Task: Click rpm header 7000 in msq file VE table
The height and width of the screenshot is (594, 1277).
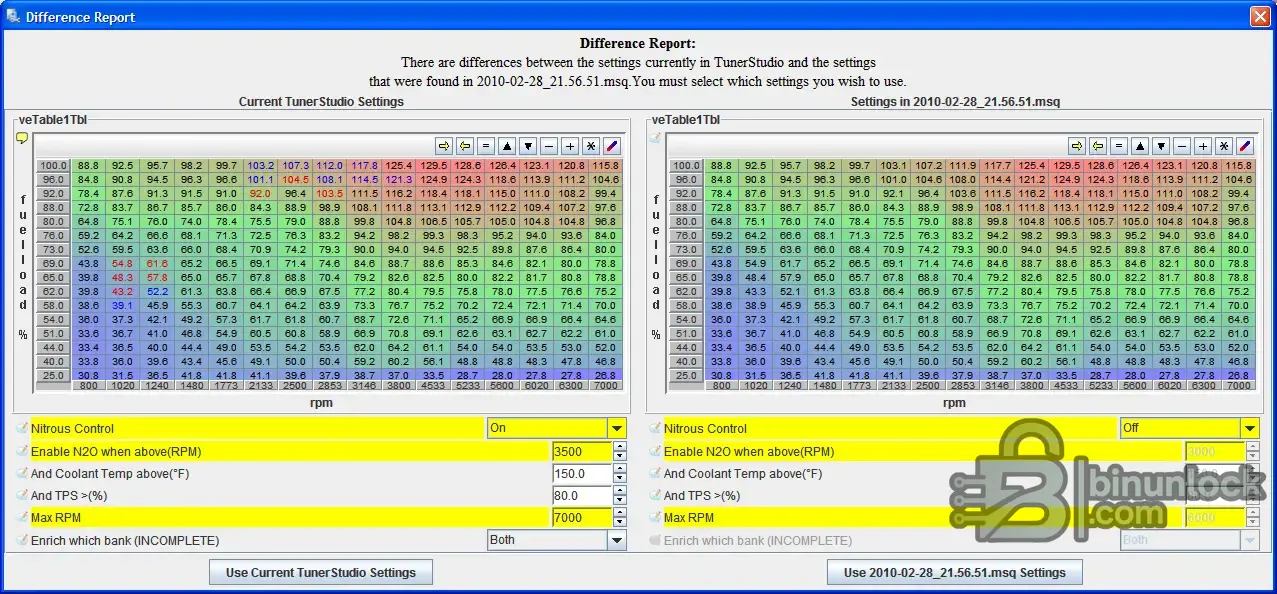Action: pyautogui.click(x=1238, y=385)
